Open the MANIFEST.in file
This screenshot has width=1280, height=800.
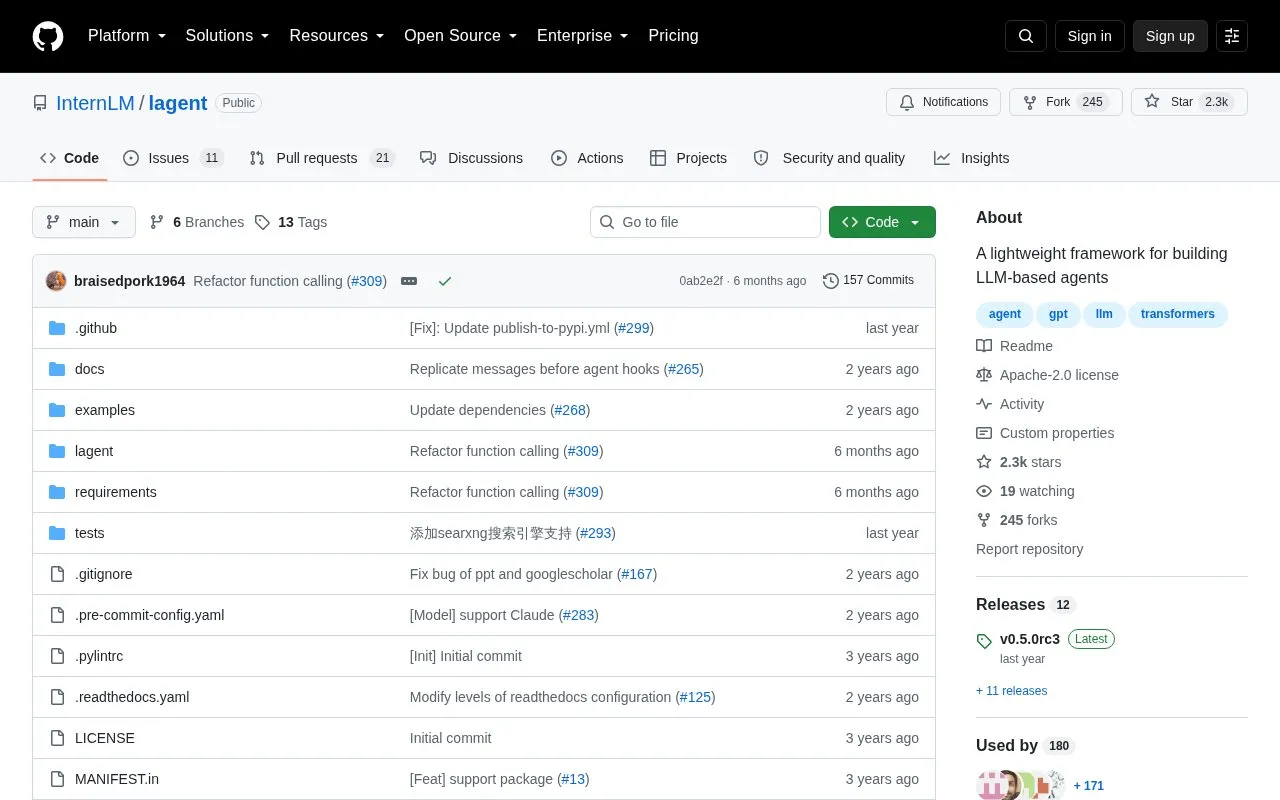pyautogui.click(x=117, y=779)
